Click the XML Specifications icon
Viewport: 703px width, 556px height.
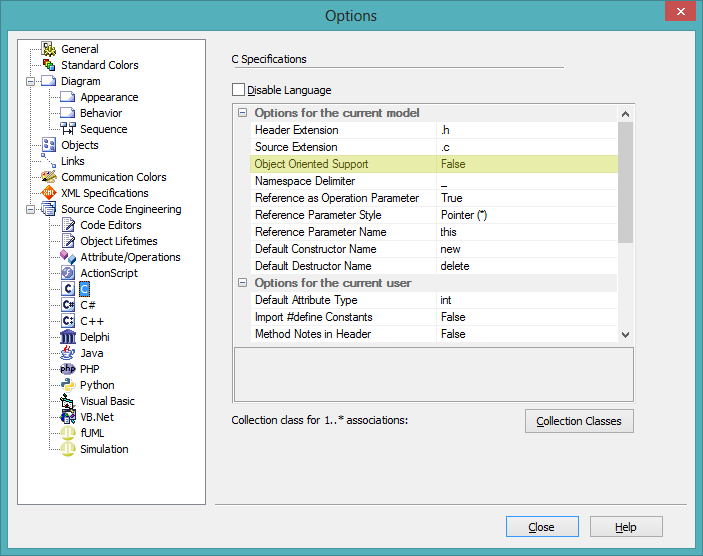pos(49,193)
